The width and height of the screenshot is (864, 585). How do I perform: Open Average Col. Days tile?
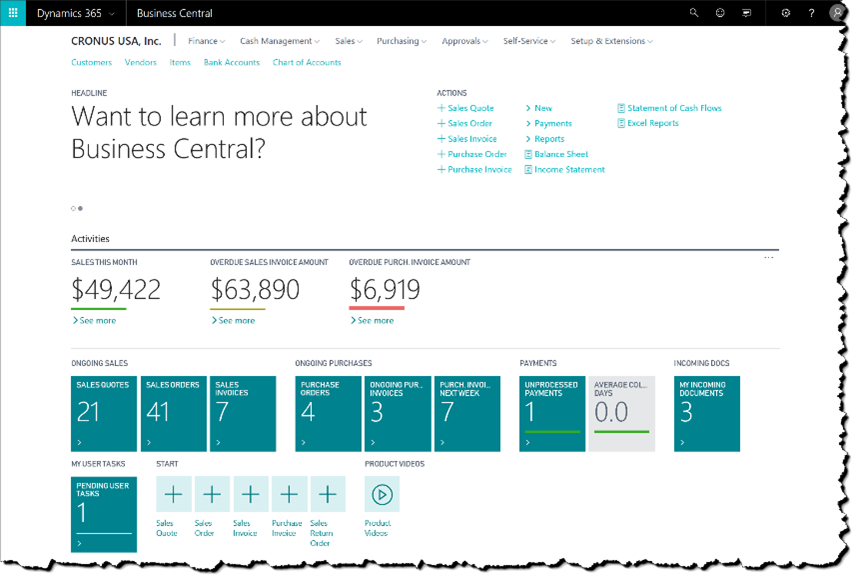622,414
